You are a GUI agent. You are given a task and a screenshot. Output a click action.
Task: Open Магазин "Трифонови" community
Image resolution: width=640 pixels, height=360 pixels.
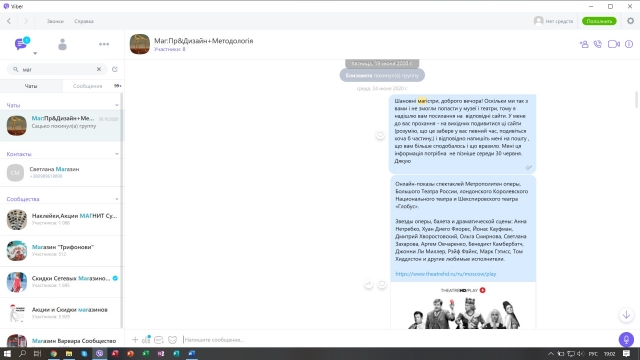coord(61,251)
